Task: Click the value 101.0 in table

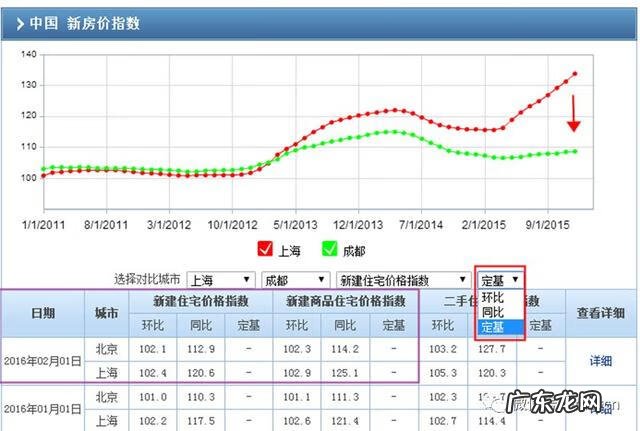Action: 153,397
